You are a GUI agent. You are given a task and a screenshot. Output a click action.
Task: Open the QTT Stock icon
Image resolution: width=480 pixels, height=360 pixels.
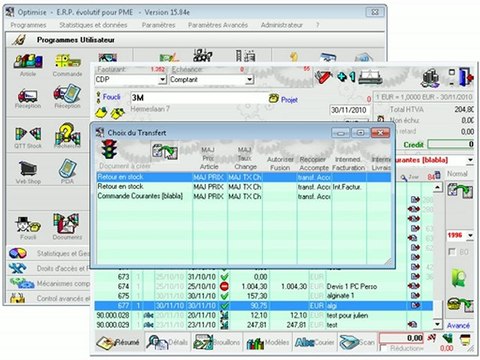pyautogui.click(x=28, y=134)
